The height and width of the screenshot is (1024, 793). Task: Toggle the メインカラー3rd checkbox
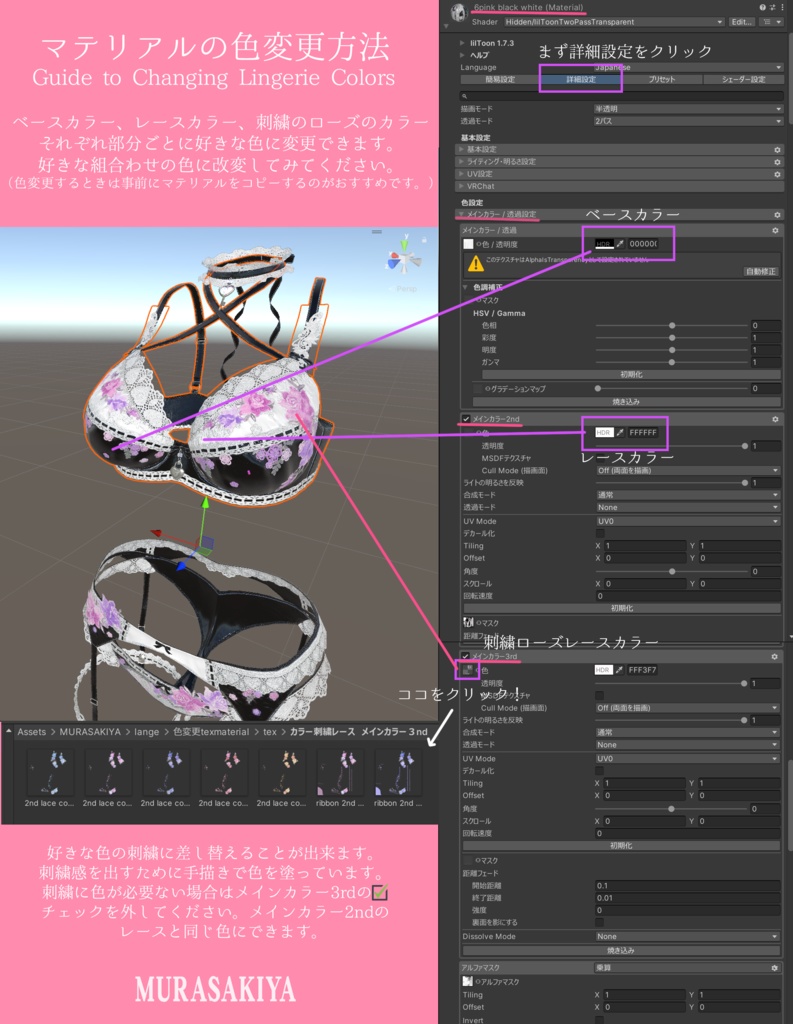point(465,656)
